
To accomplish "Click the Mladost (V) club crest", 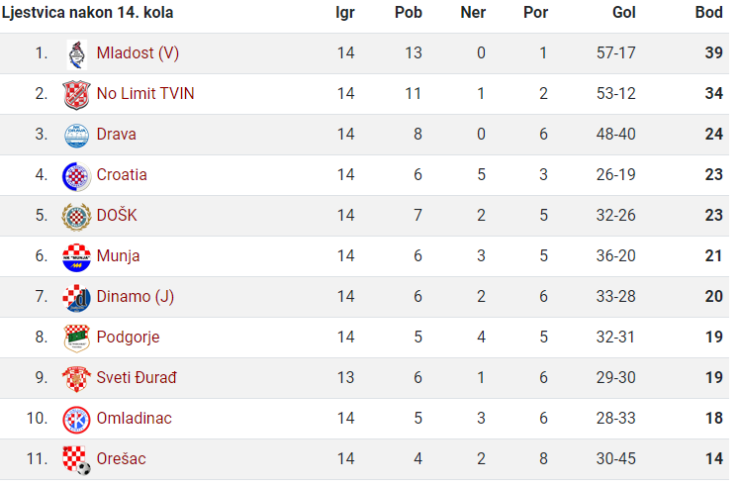I will [x=77, y=55].
